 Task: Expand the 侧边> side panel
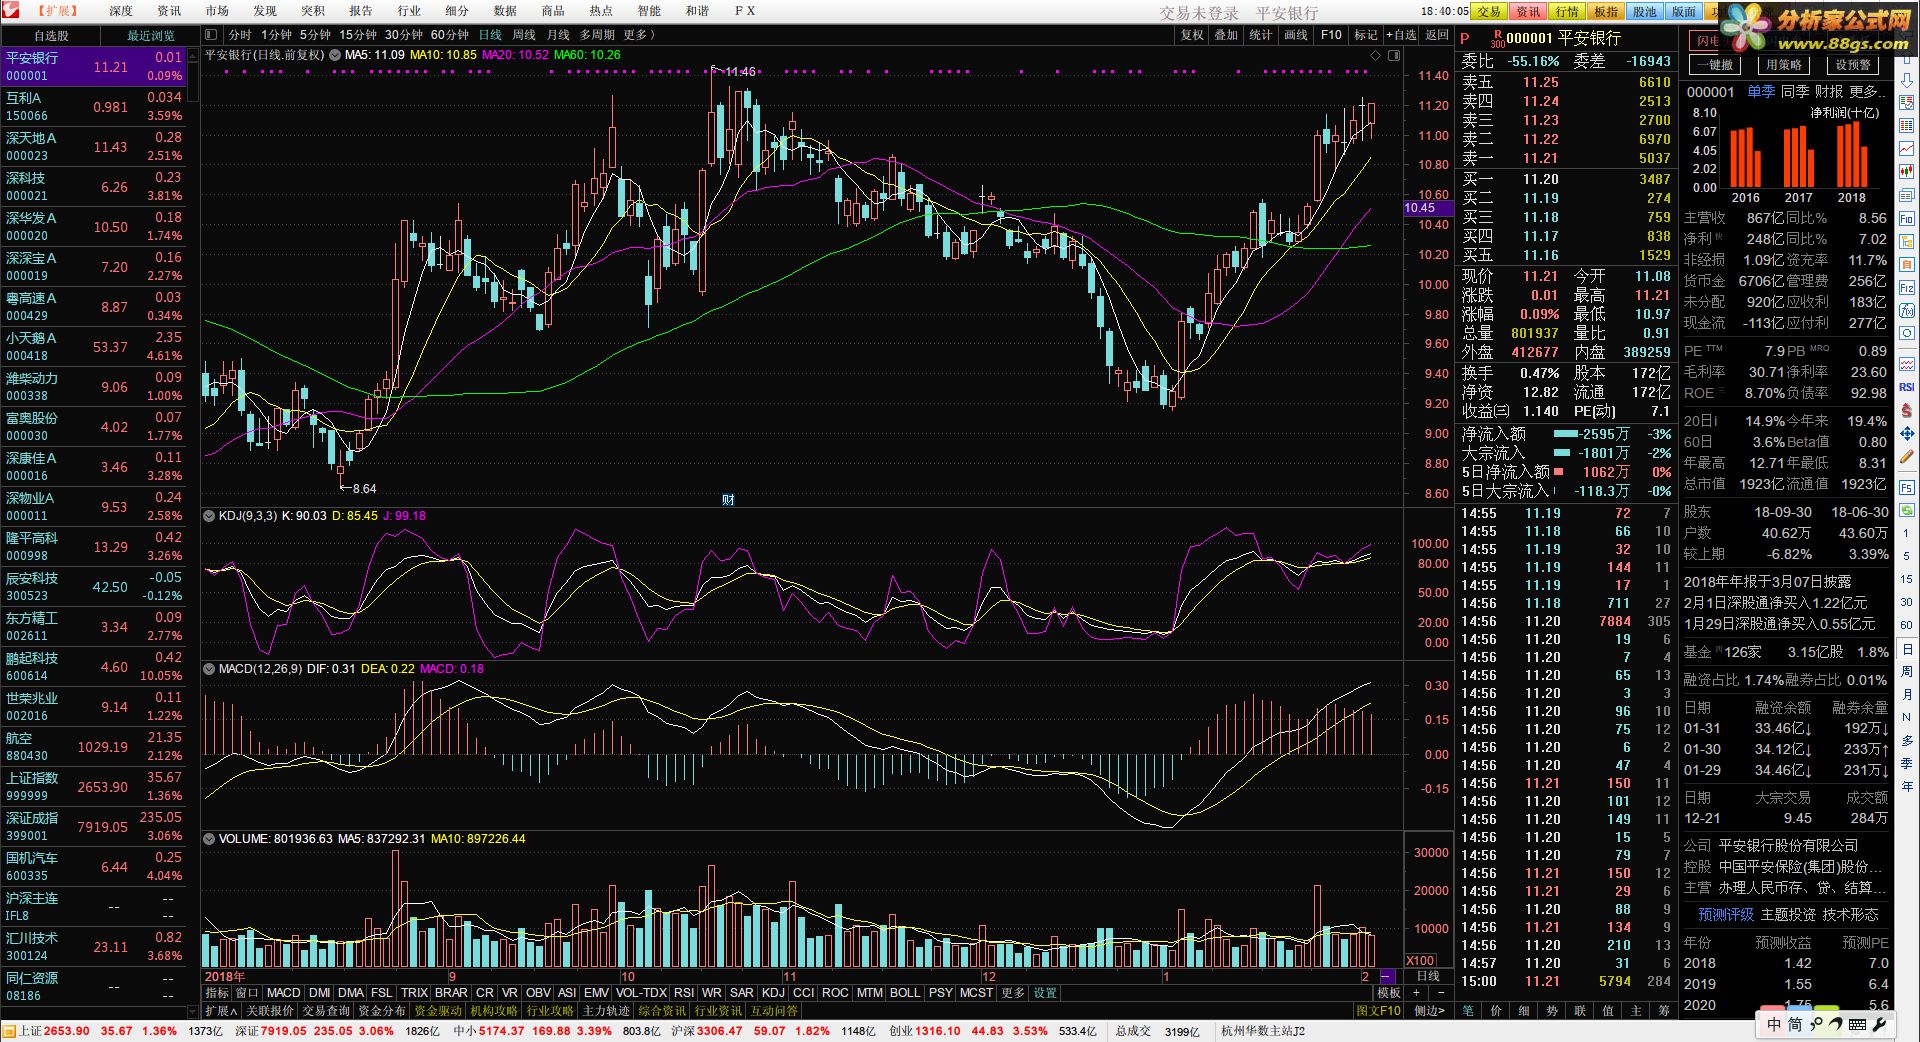click(1430, 1011)
